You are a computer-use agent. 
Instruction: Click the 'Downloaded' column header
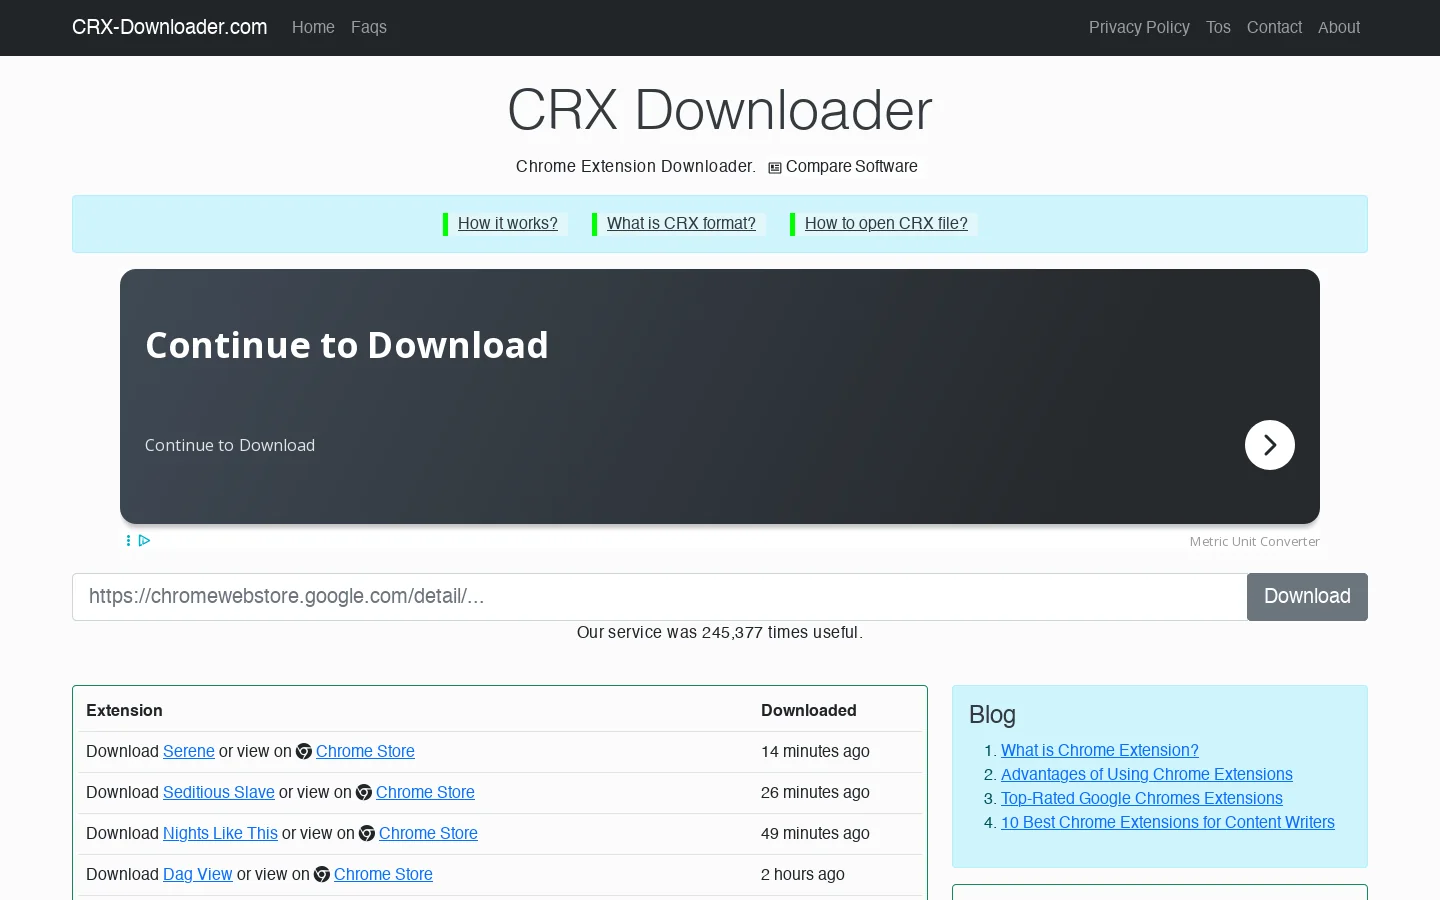(809, 710)
